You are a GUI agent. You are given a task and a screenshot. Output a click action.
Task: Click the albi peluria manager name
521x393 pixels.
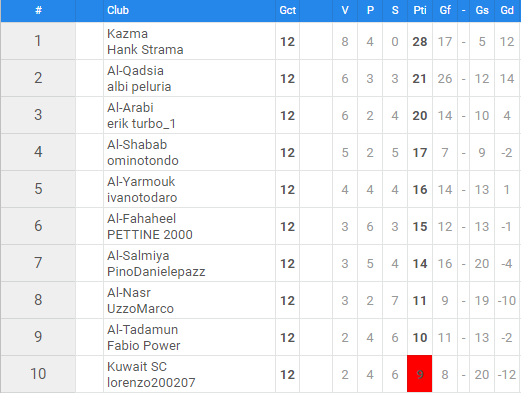pyautogui.click(x=139, y=87)
